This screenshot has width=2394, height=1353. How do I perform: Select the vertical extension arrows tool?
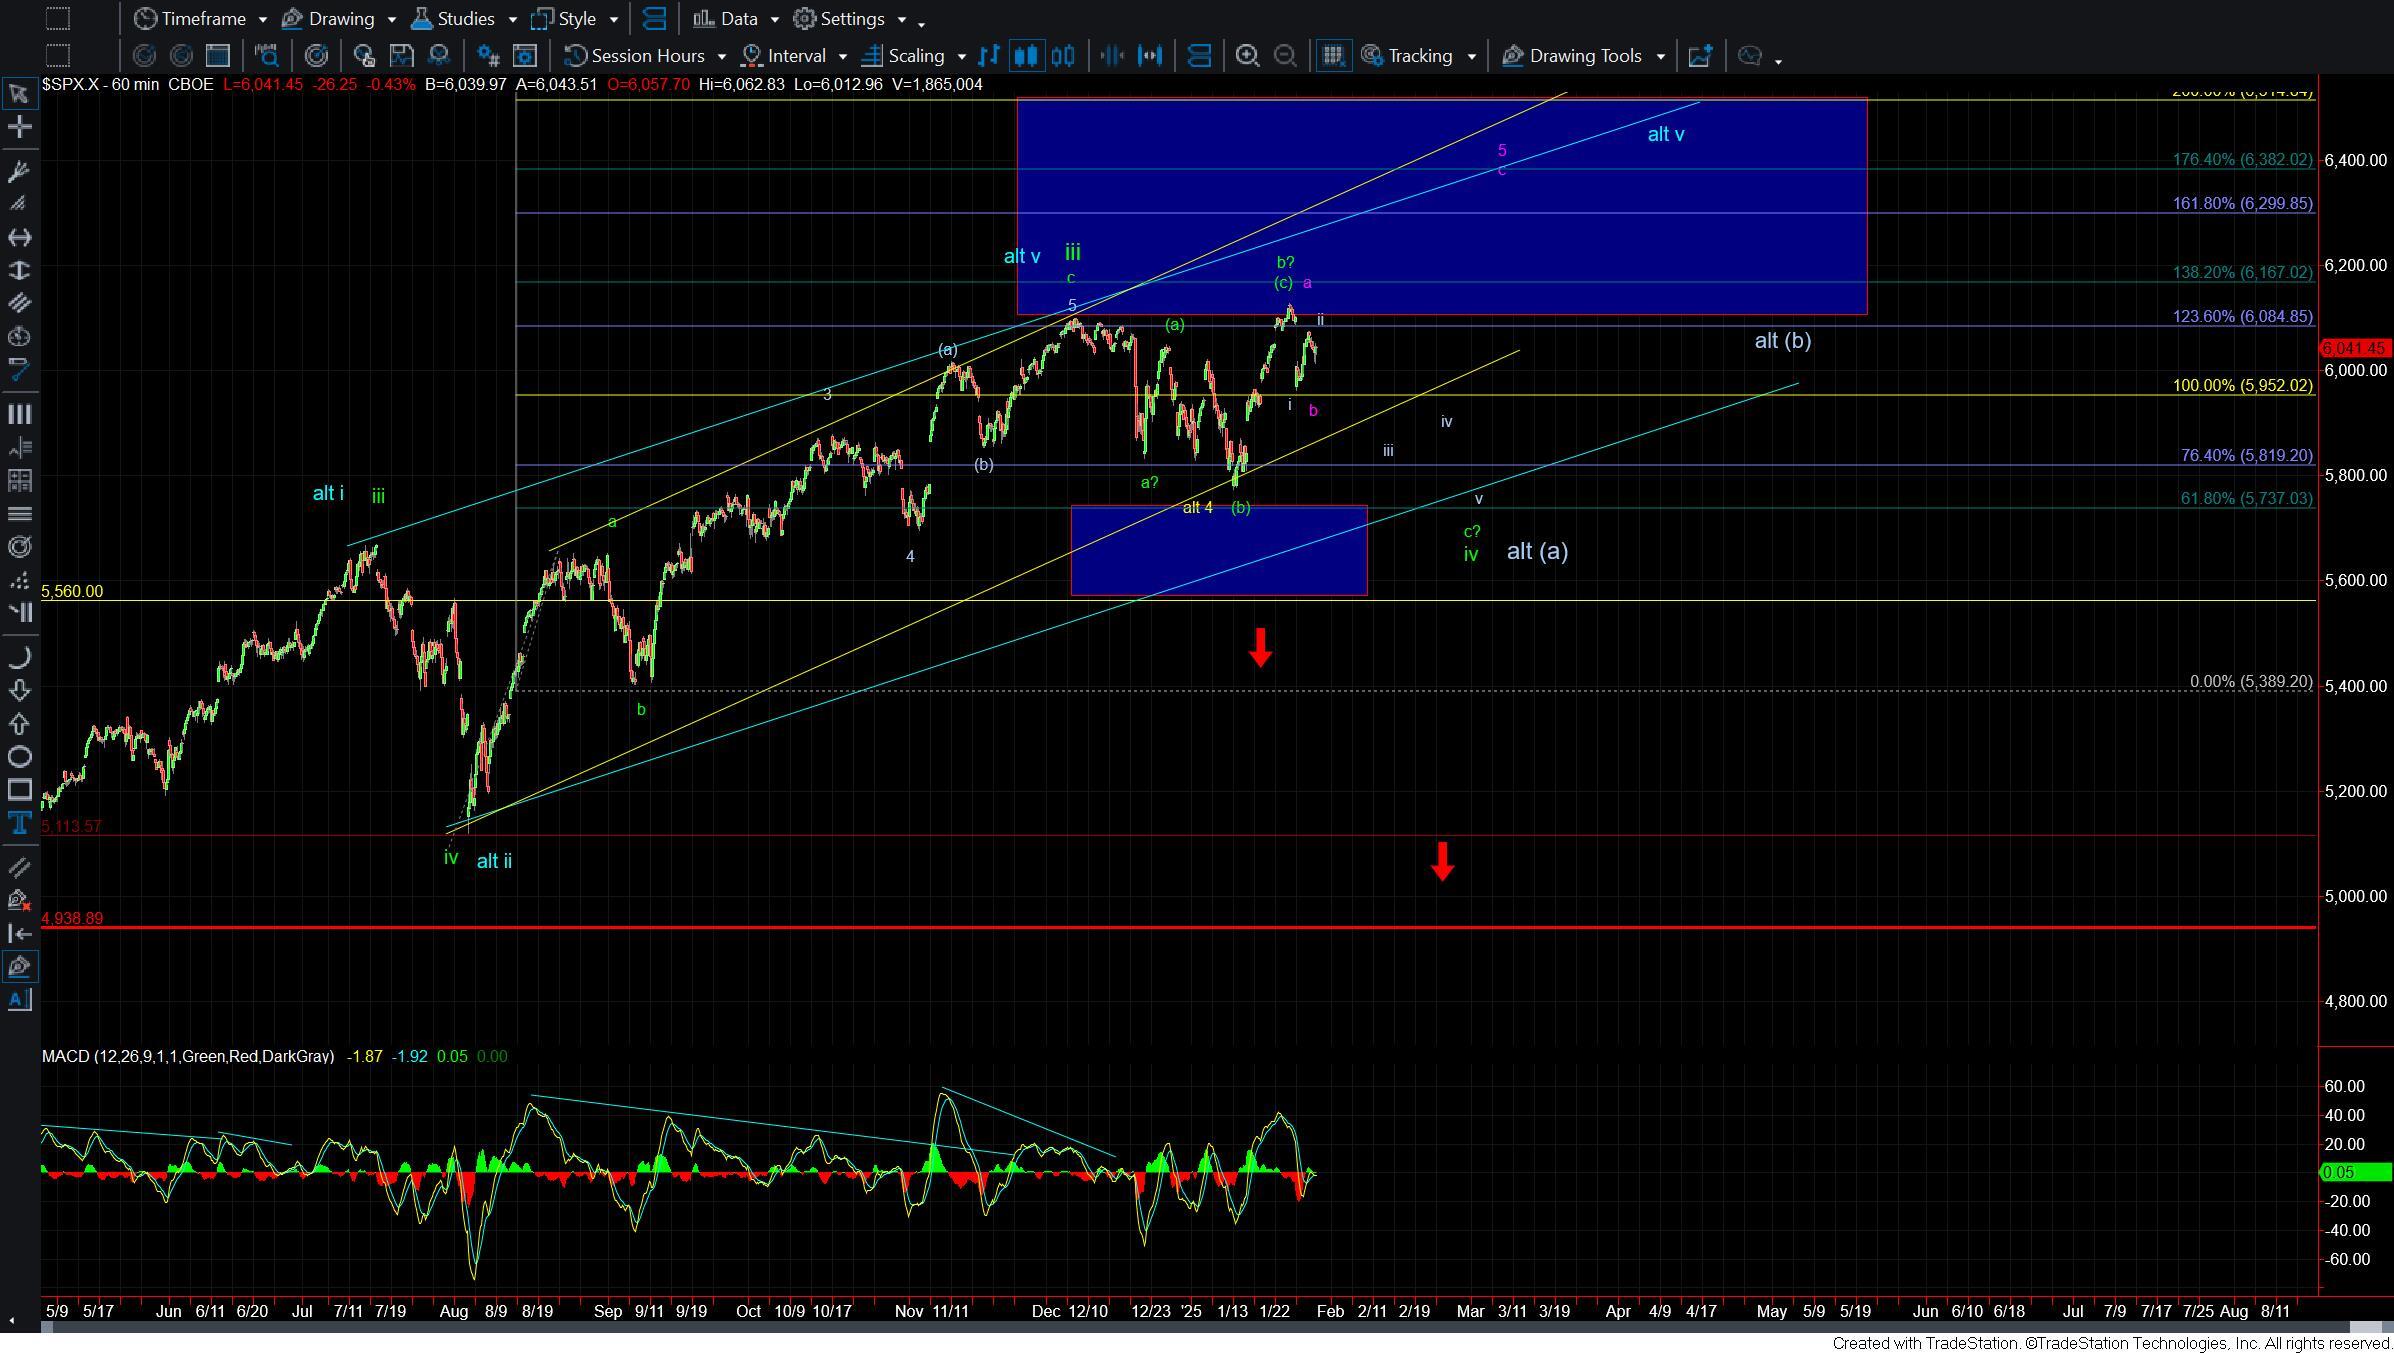coord(19,270)
